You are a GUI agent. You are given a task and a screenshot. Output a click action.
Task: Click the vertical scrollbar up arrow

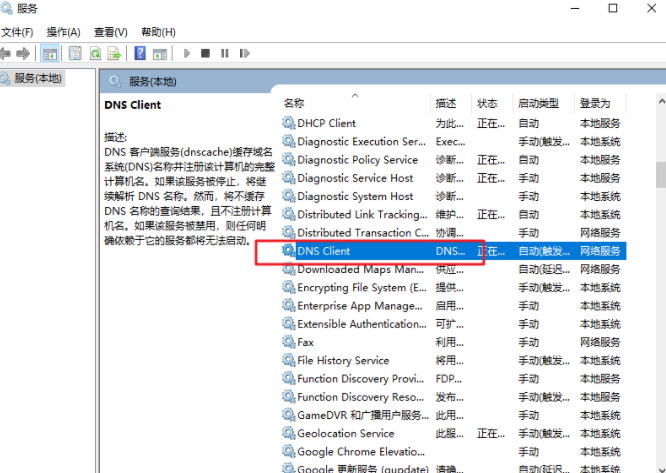point(661,101)
